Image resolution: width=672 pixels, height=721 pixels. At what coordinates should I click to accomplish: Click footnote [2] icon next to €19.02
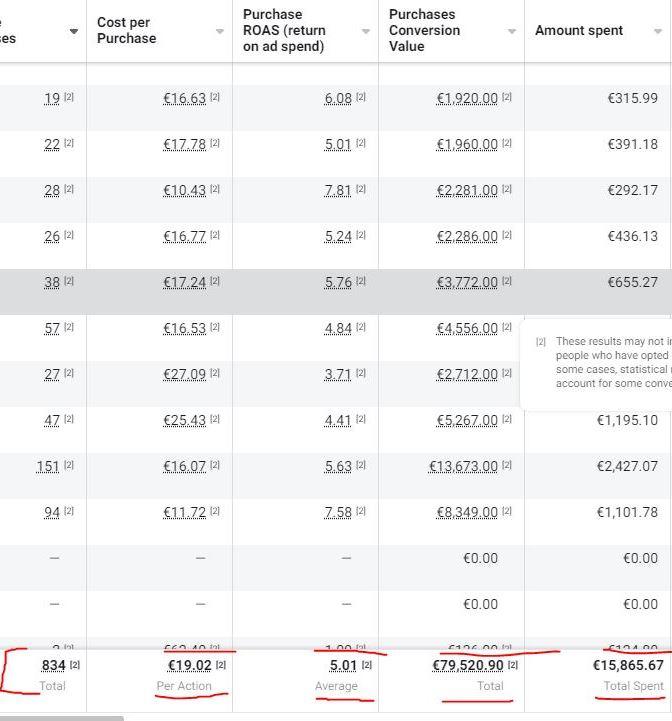[x=221, y=664]
